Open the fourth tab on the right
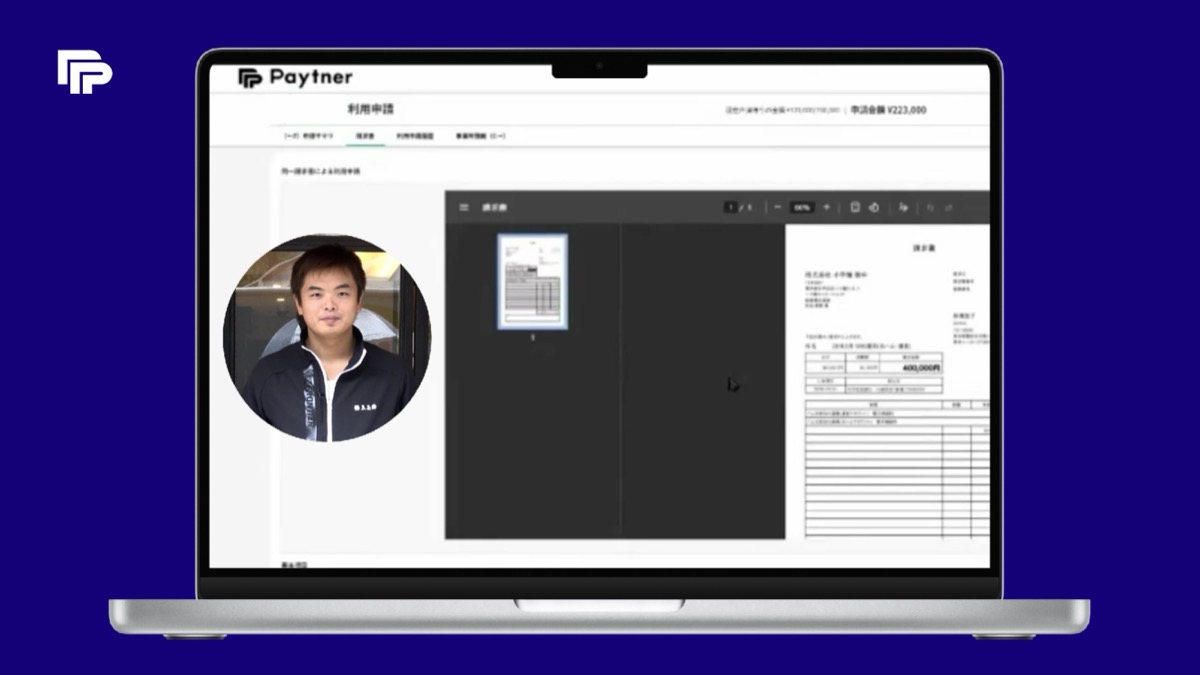This screenshot has height=675, width=1200. click(481, 135)
